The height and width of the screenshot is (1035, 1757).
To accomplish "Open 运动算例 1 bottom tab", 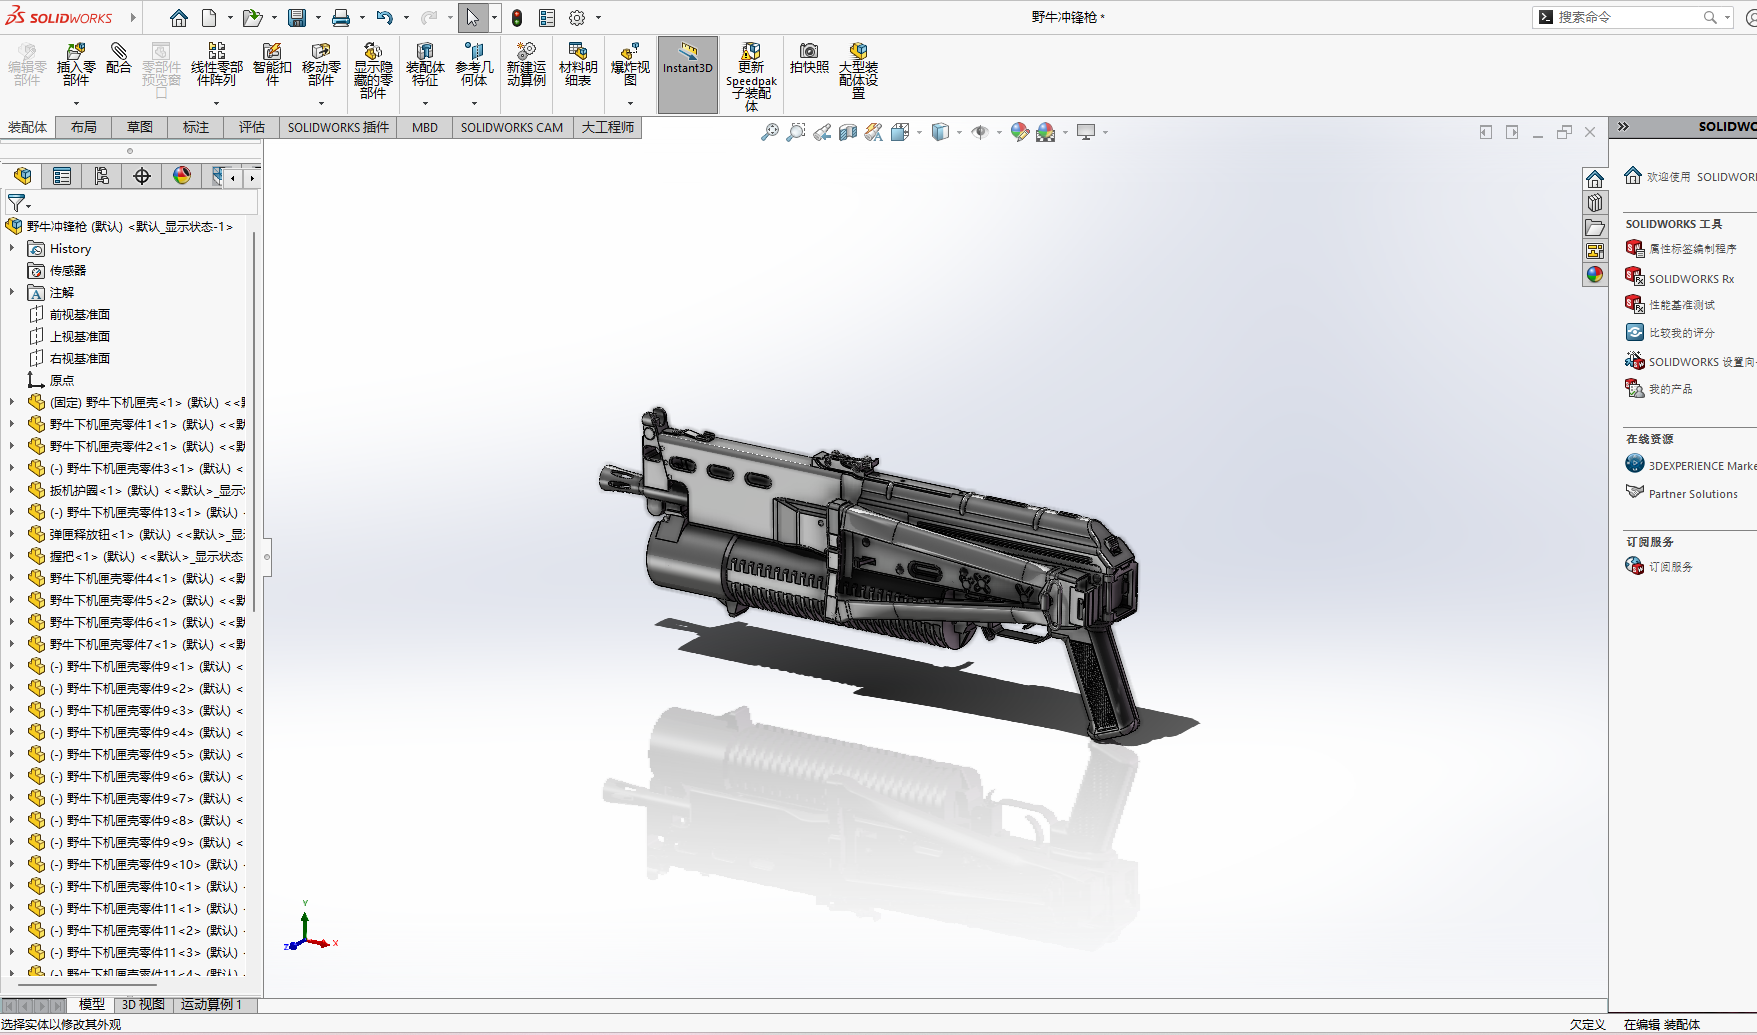I will pyautogui.click(x=211, y=1004).
